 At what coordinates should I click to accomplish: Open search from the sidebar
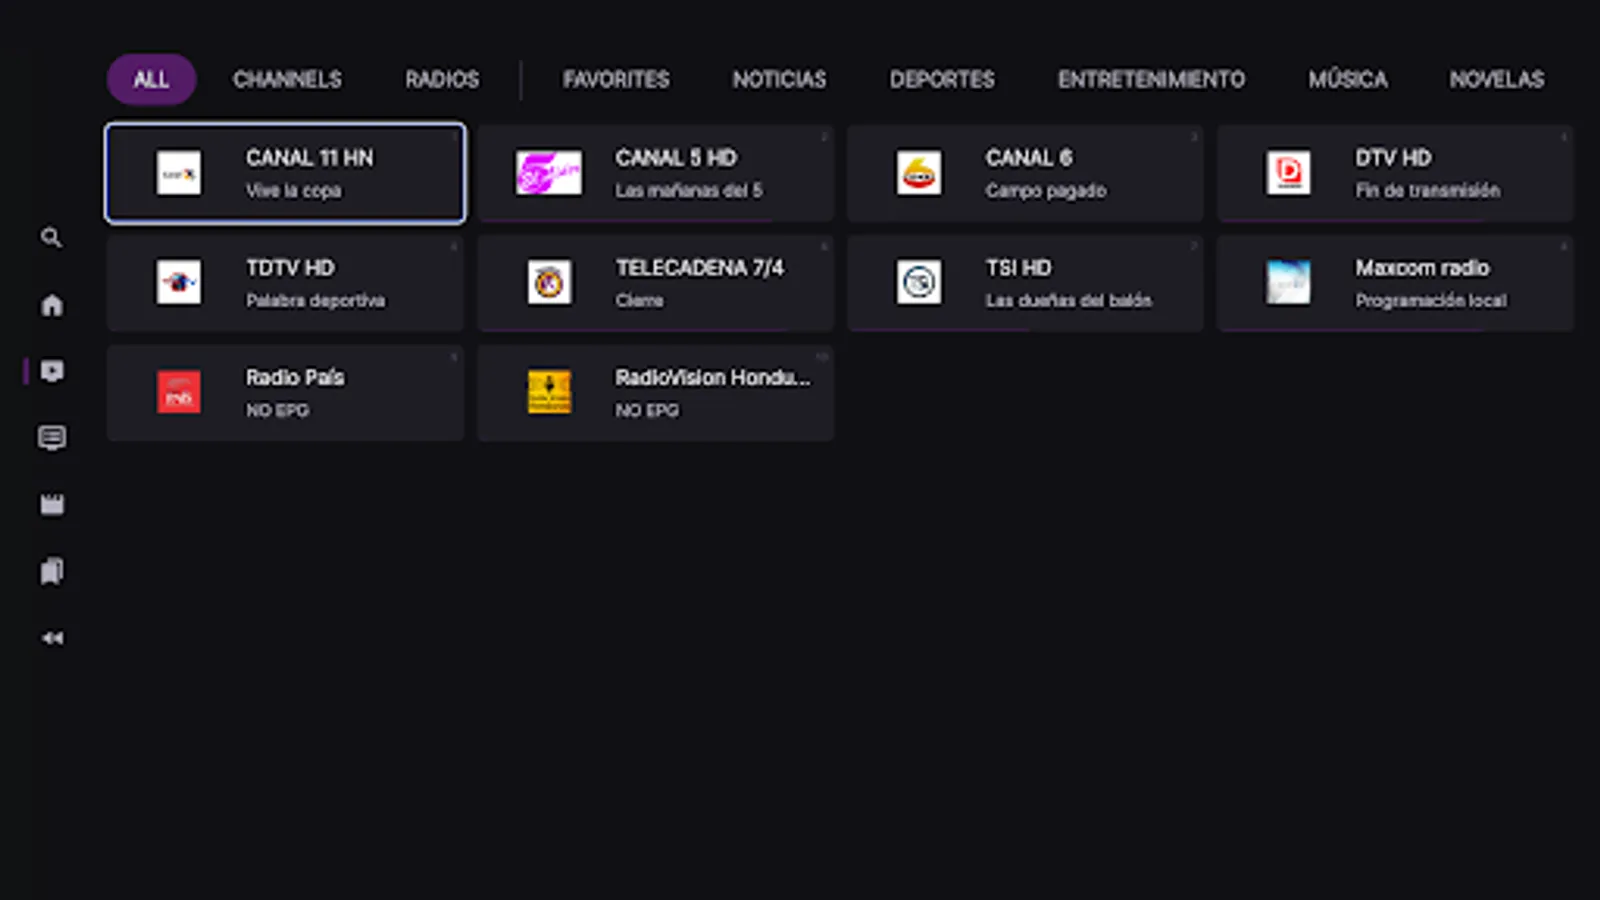51,238
